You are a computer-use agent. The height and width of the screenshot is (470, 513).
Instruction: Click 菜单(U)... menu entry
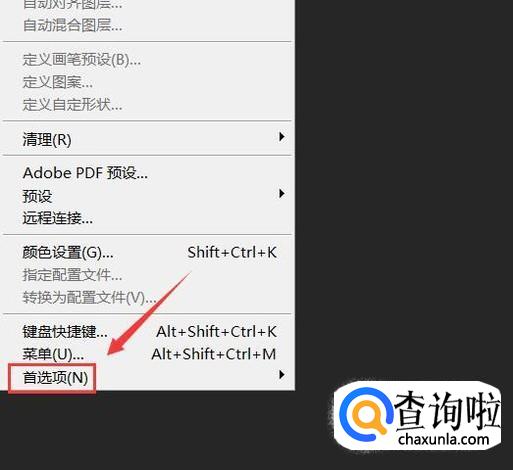[147, 354]
